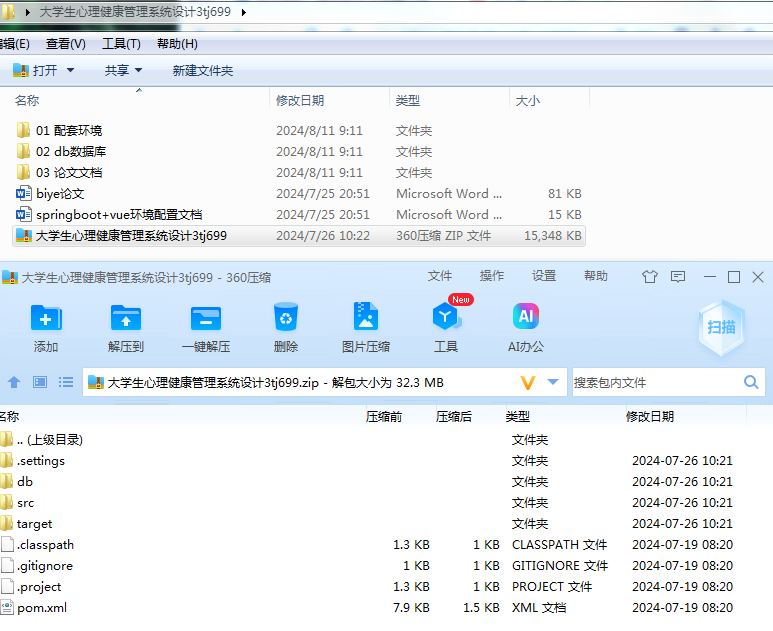Click the 删除 delete icon
The image size is (773, 631).
click(x=286, y=316)
